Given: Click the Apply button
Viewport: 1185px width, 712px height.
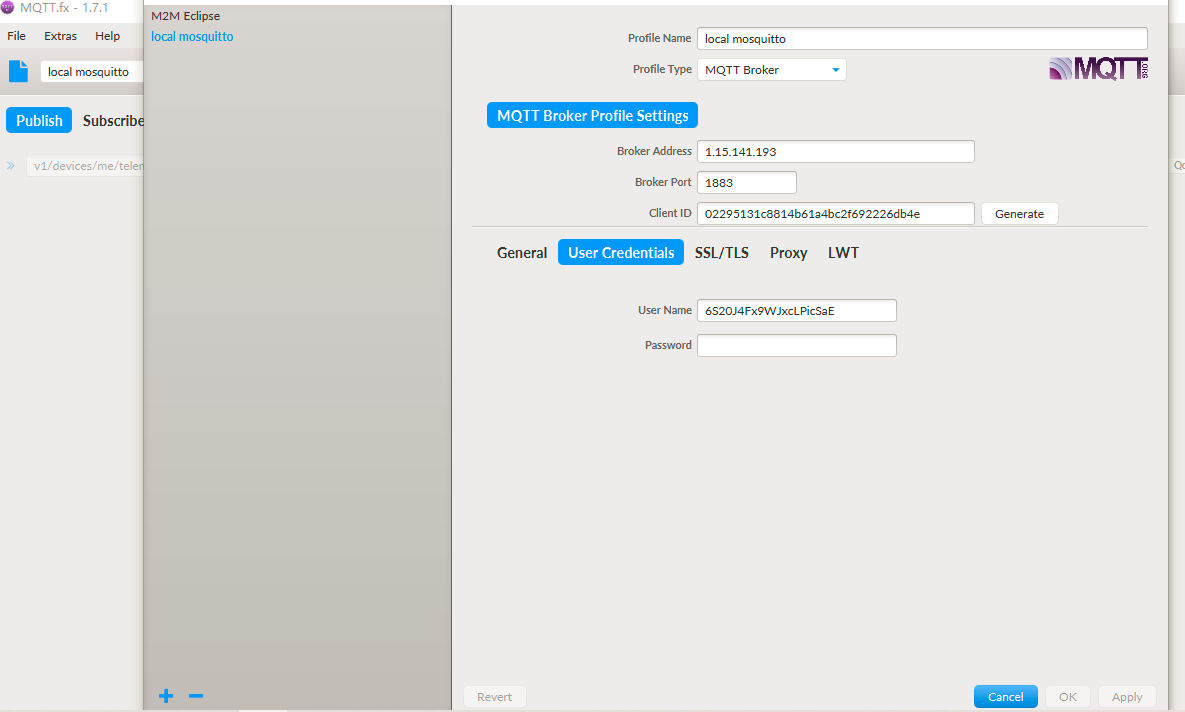Looking at the screenshot, I should pos(1127,697).
